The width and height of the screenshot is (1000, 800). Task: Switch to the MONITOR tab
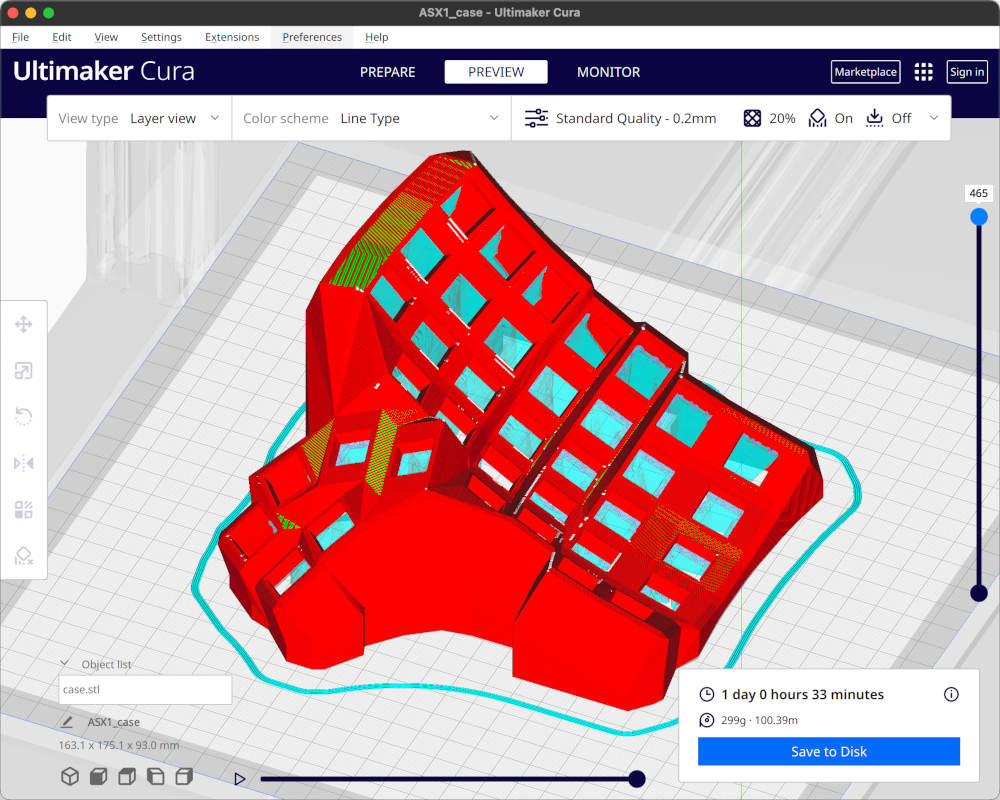608,71
